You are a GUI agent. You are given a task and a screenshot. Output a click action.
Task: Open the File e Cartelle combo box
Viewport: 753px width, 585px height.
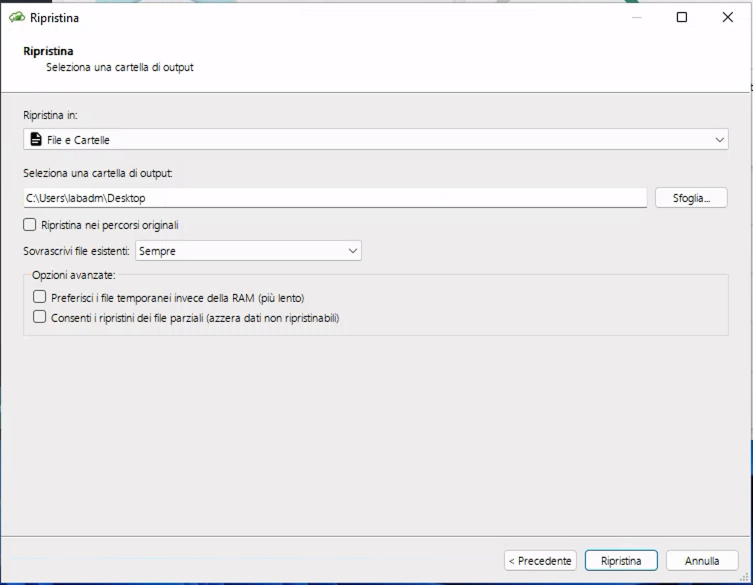[375, 140]
